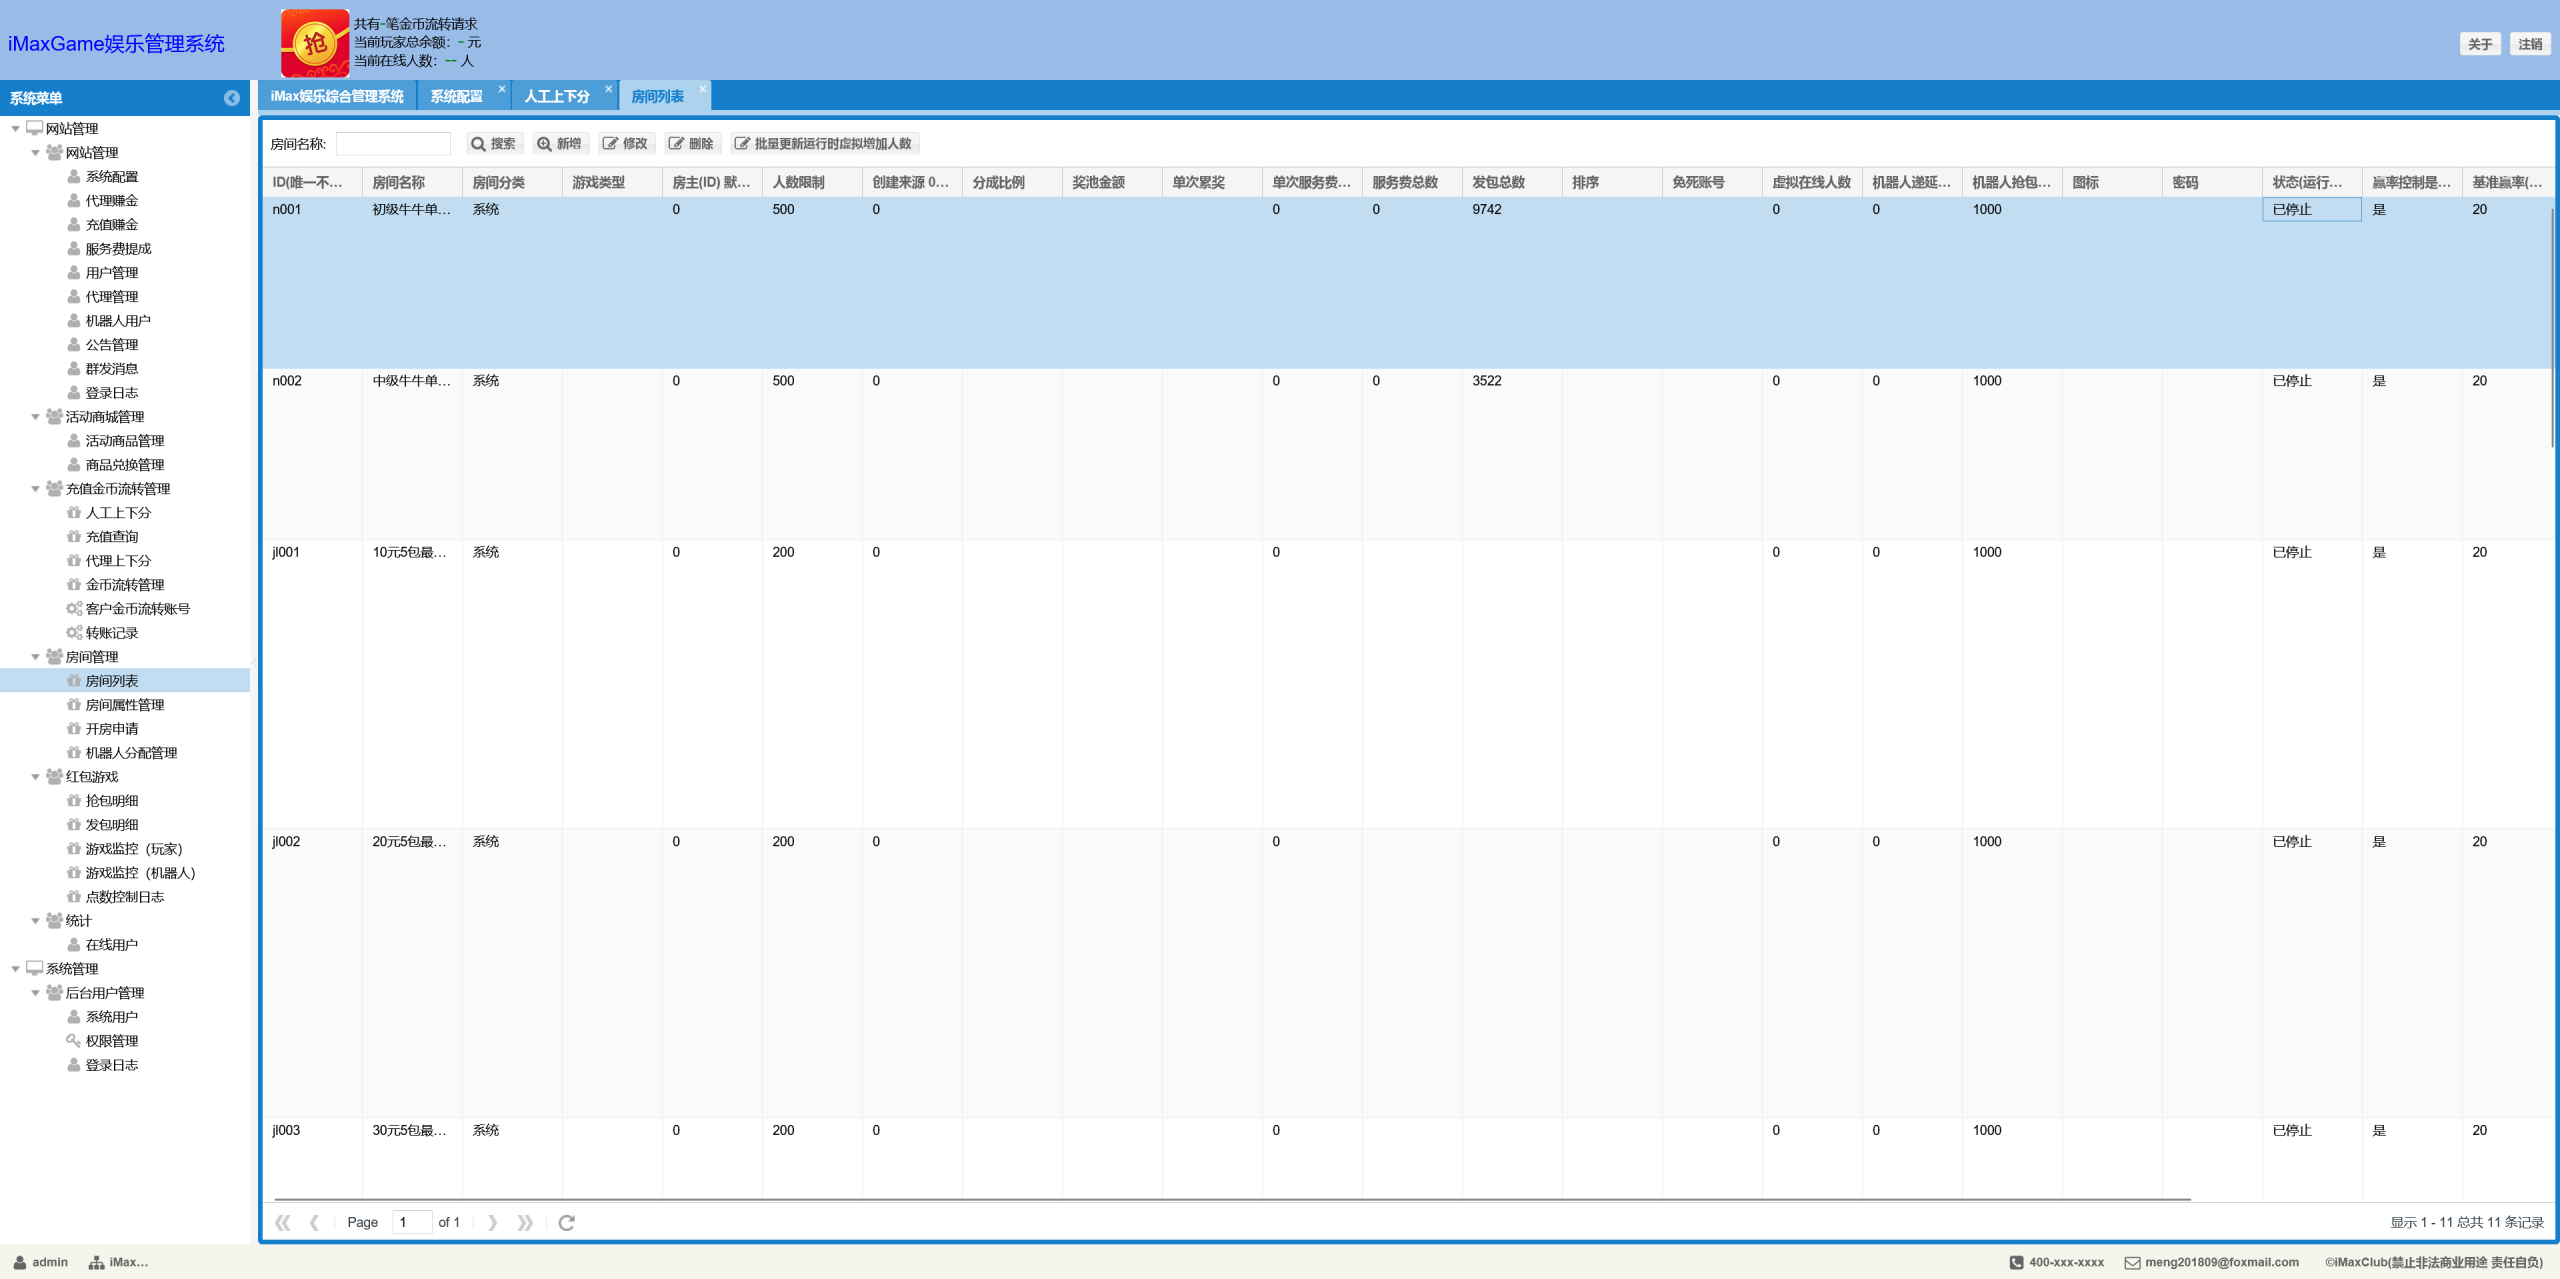Collapse the 红包游戏 tree group
This screenshot has height=1279, width=2560.
35,777
